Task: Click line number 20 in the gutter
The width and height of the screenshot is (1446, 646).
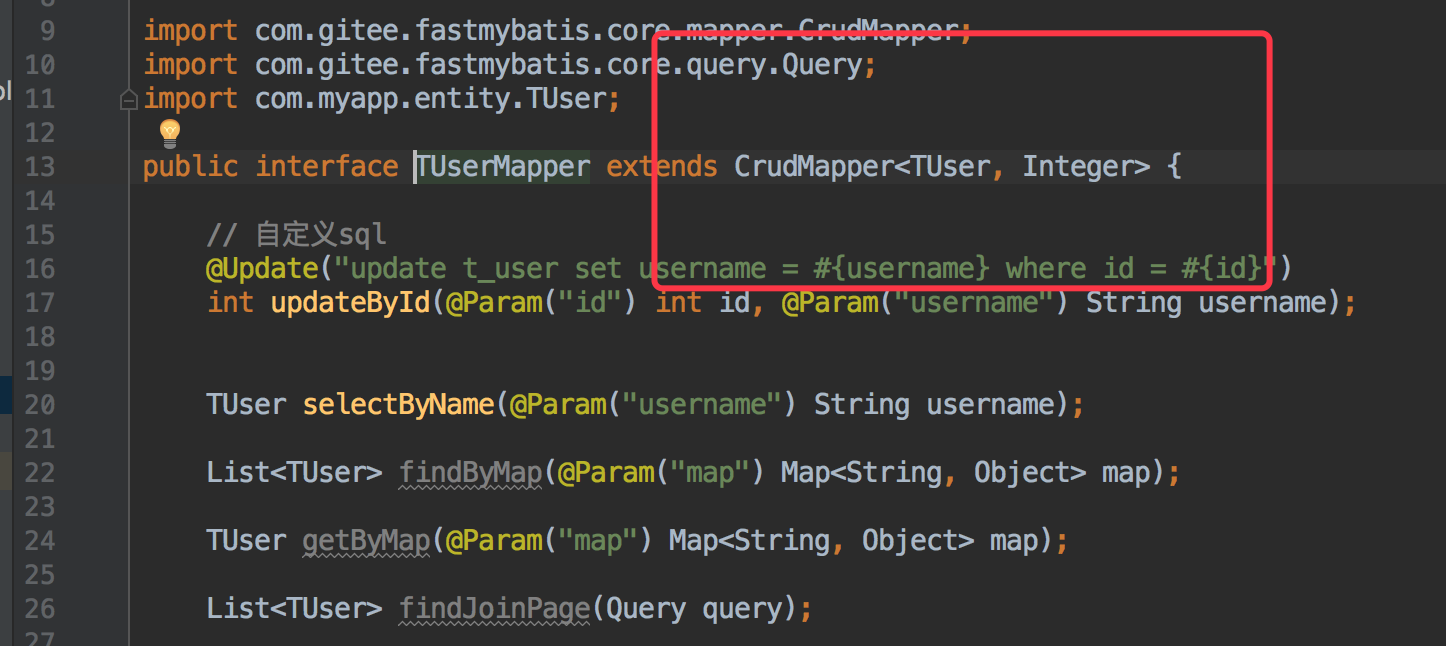Action: (40, 404)
